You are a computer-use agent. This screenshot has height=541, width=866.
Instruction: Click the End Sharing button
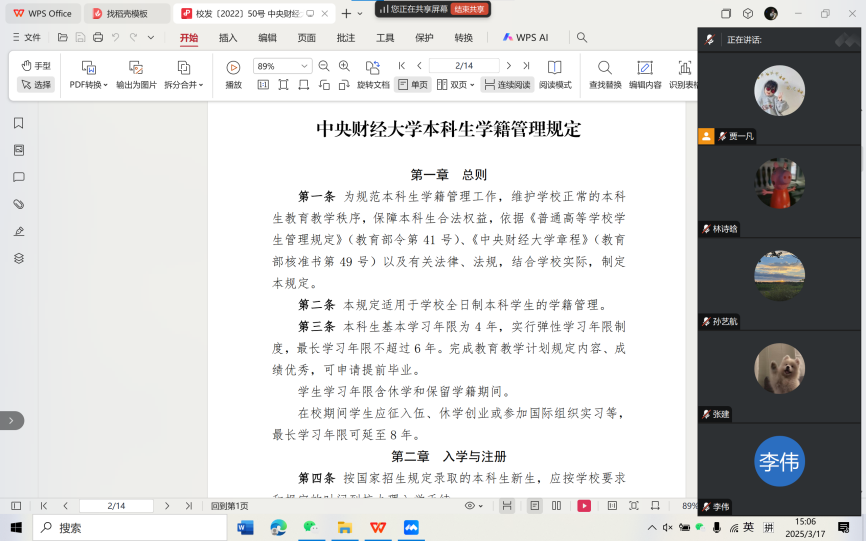[x=469, y=9]
